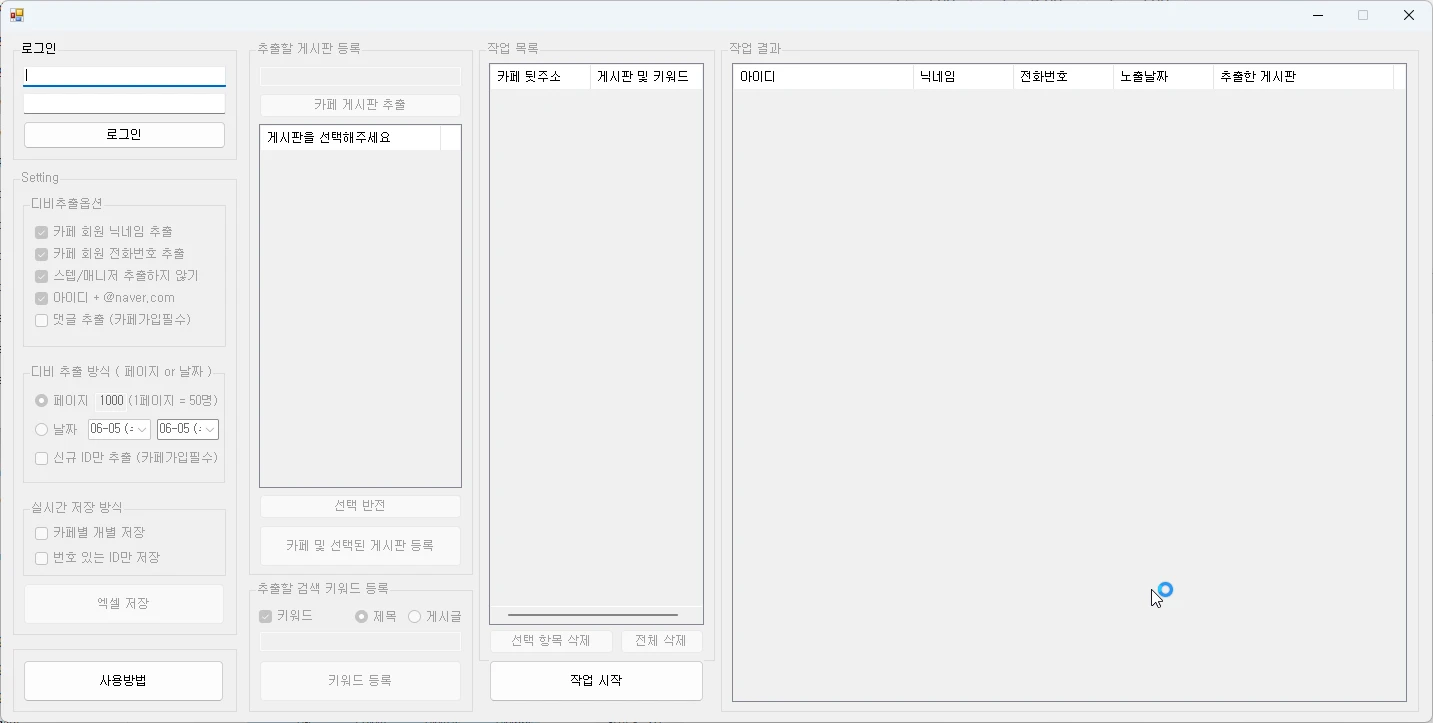1433x723 pixels.
Task: Select the 게시글 radio button
Action: tap(414, 616)
